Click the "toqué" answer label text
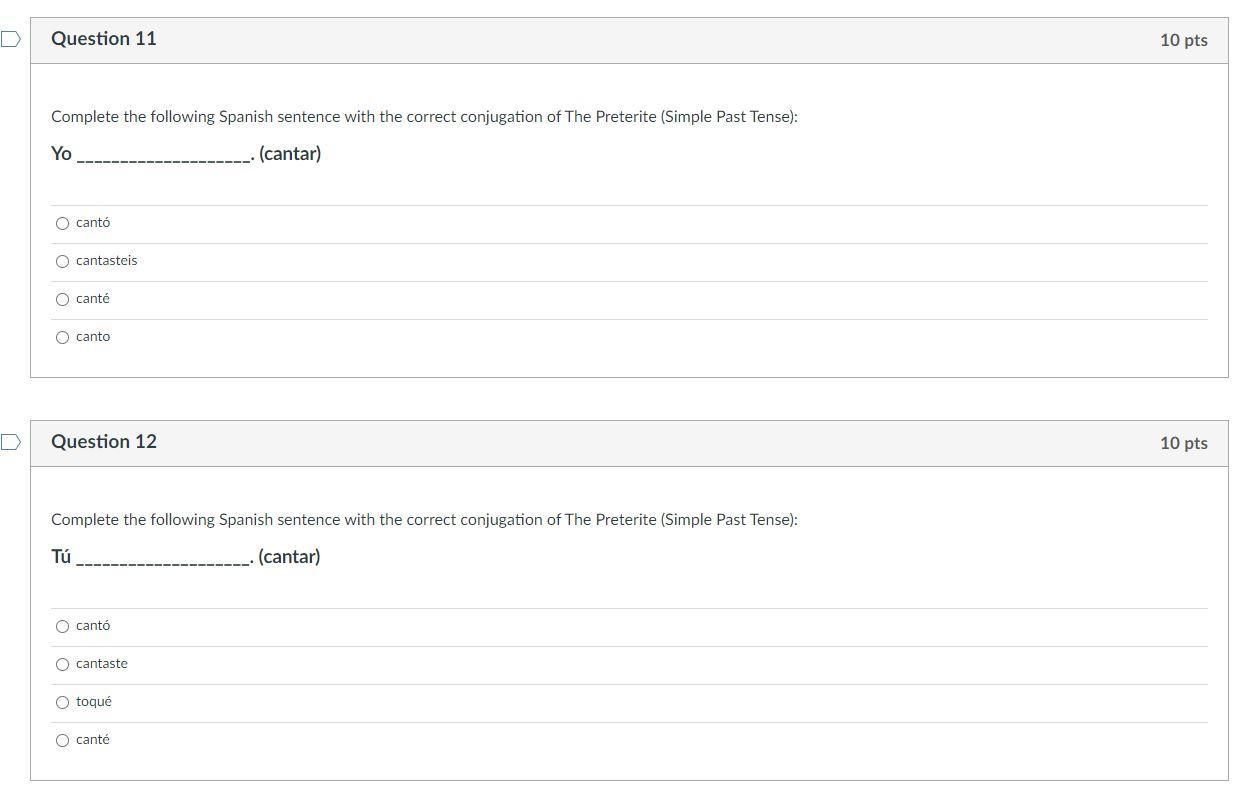 tap(94, 702)
